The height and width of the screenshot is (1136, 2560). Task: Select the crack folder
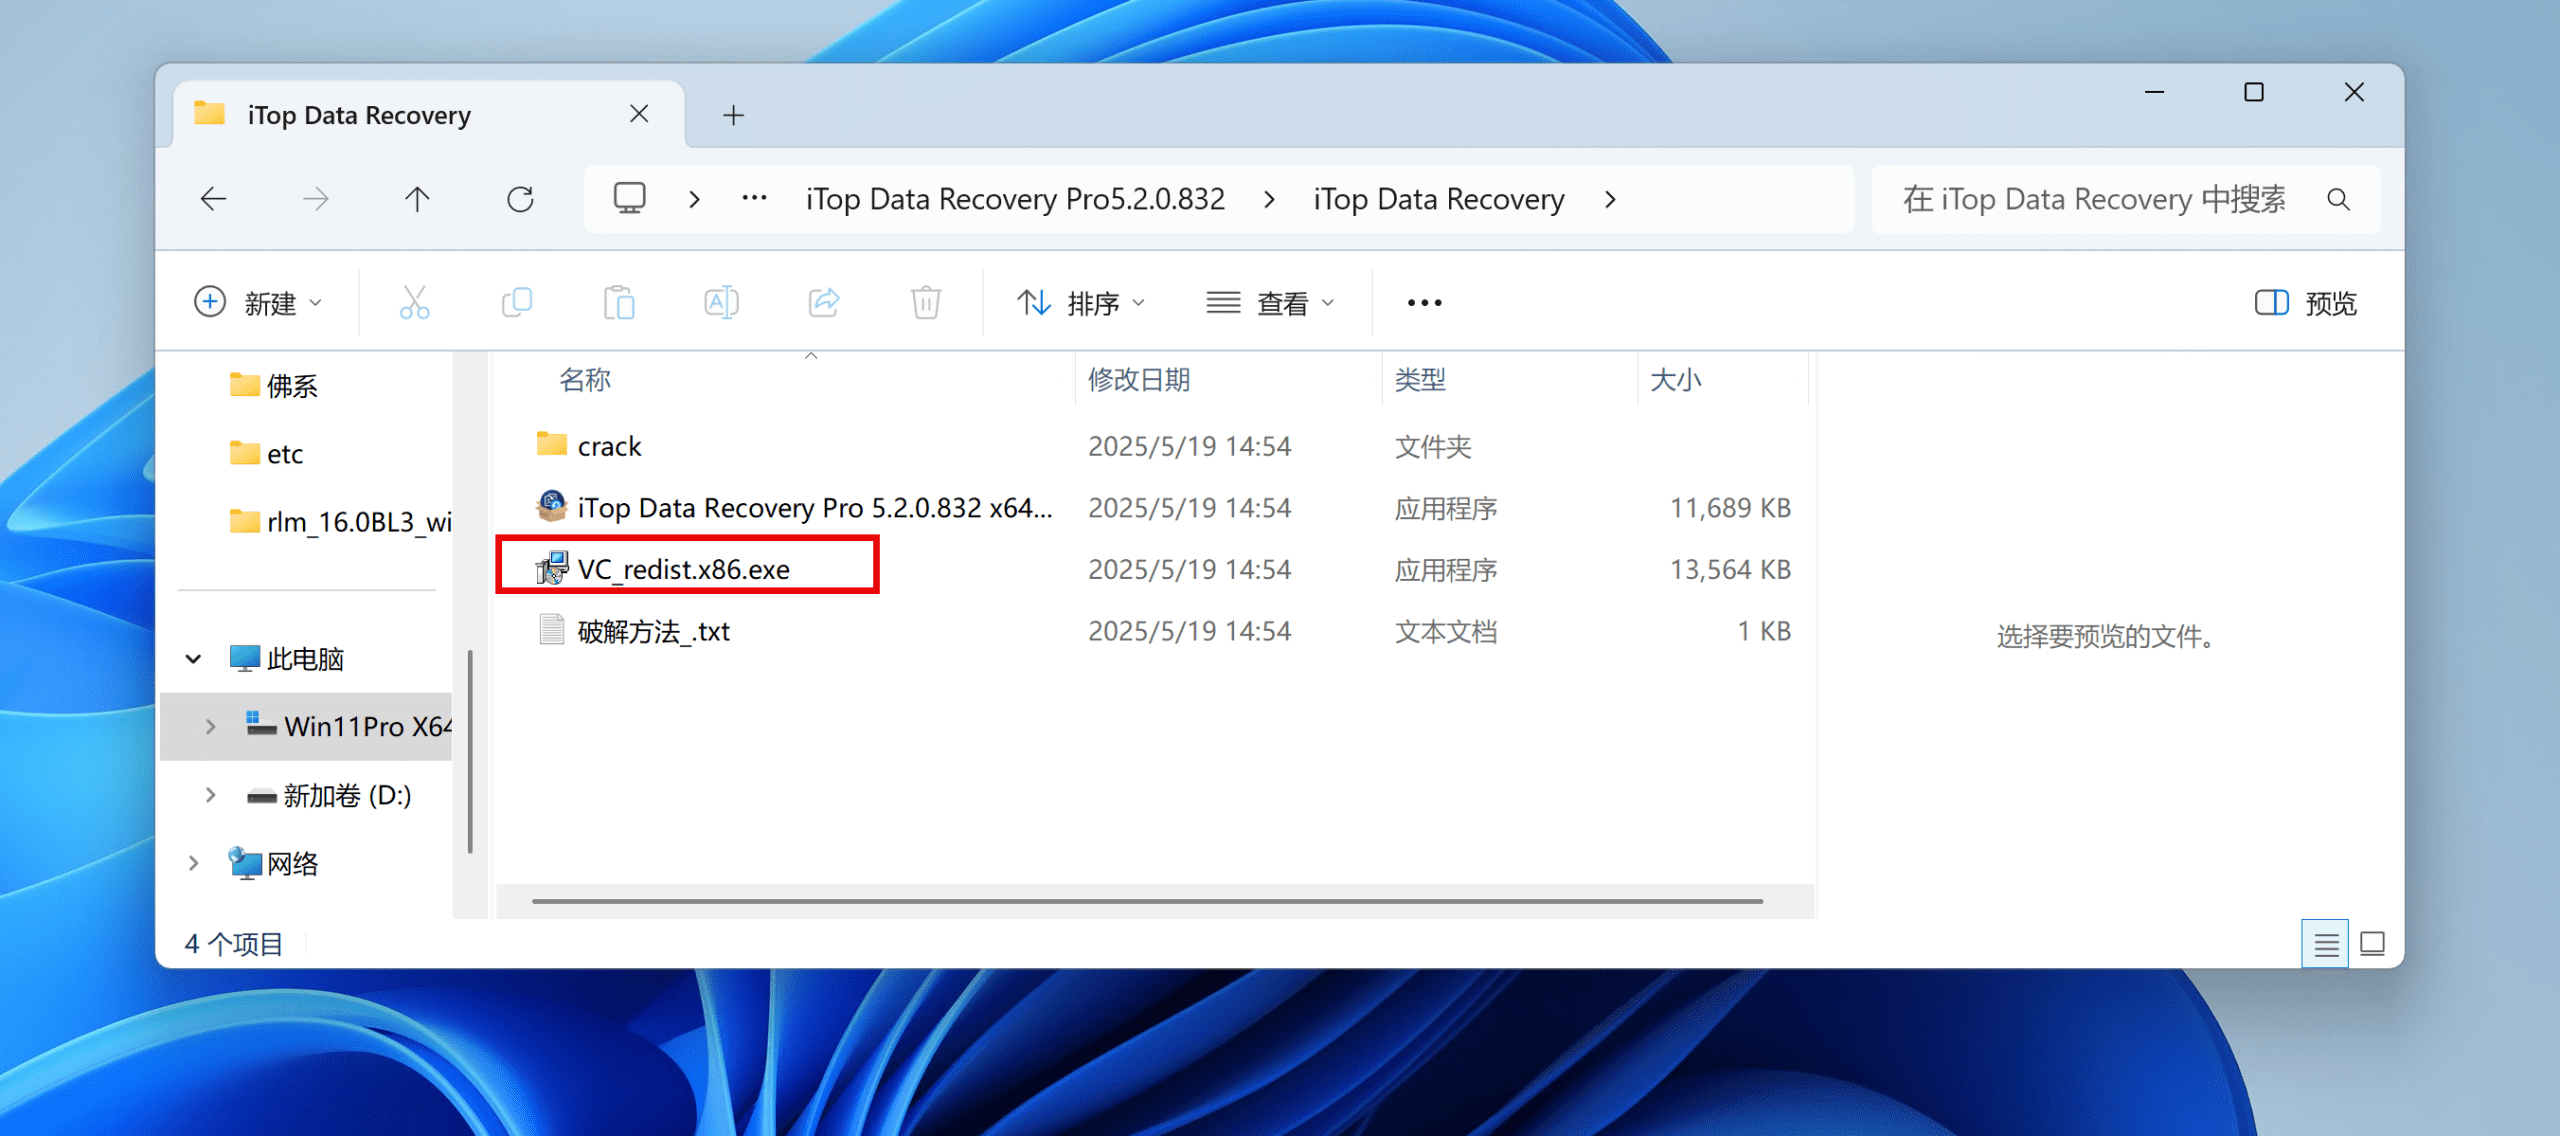pyautogui.click(x=609, y=446)
